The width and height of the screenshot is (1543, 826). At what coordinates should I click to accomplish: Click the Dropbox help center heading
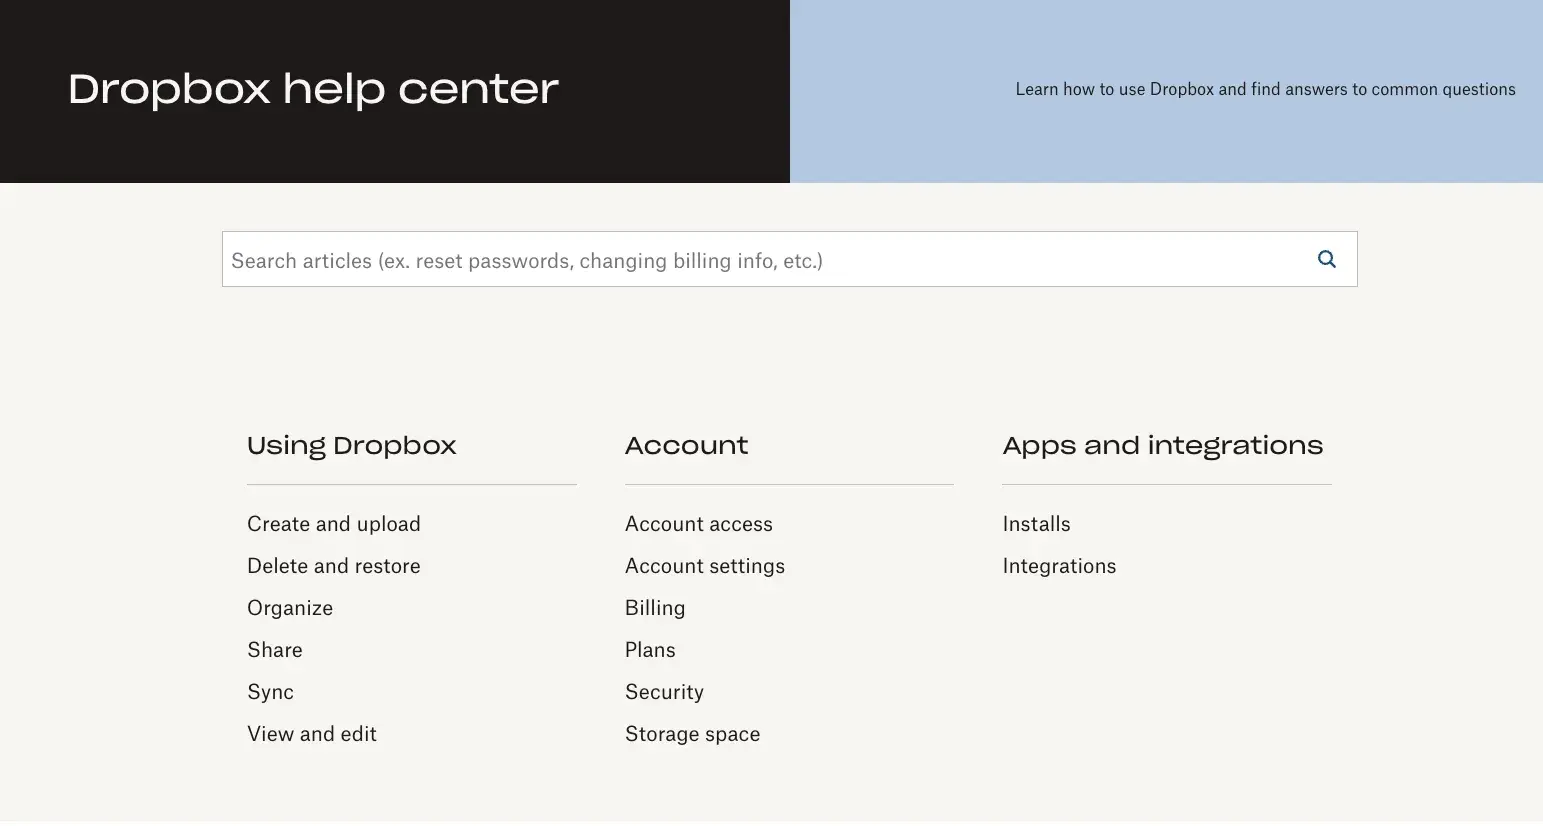coord(312,90)
